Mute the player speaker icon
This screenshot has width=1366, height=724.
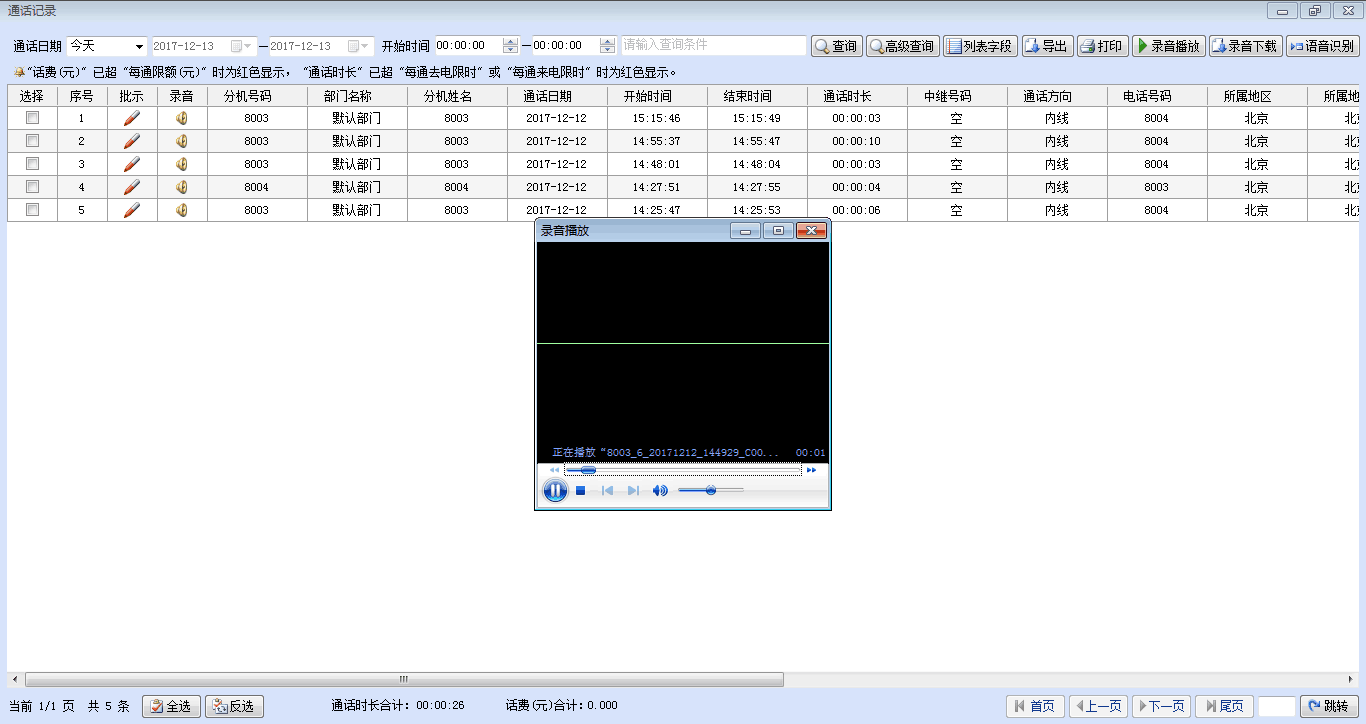coord(659,491)
